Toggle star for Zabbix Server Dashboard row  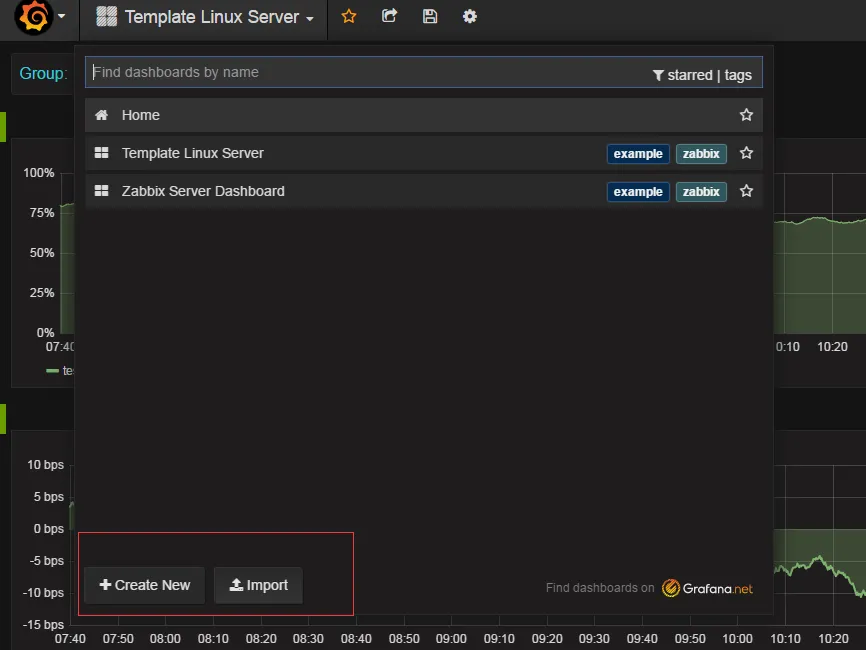coord(746,191)
